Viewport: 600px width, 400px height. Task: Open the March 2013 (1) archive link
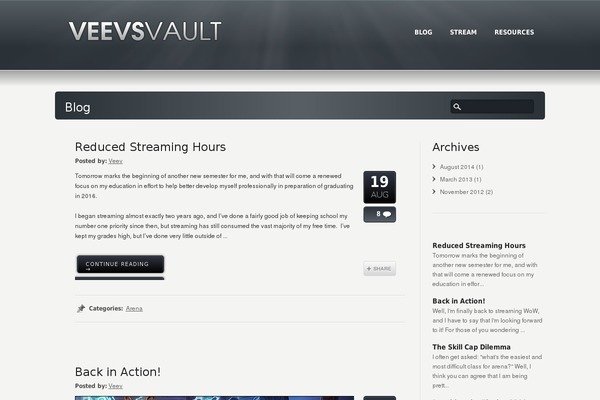tap(460, 180)
